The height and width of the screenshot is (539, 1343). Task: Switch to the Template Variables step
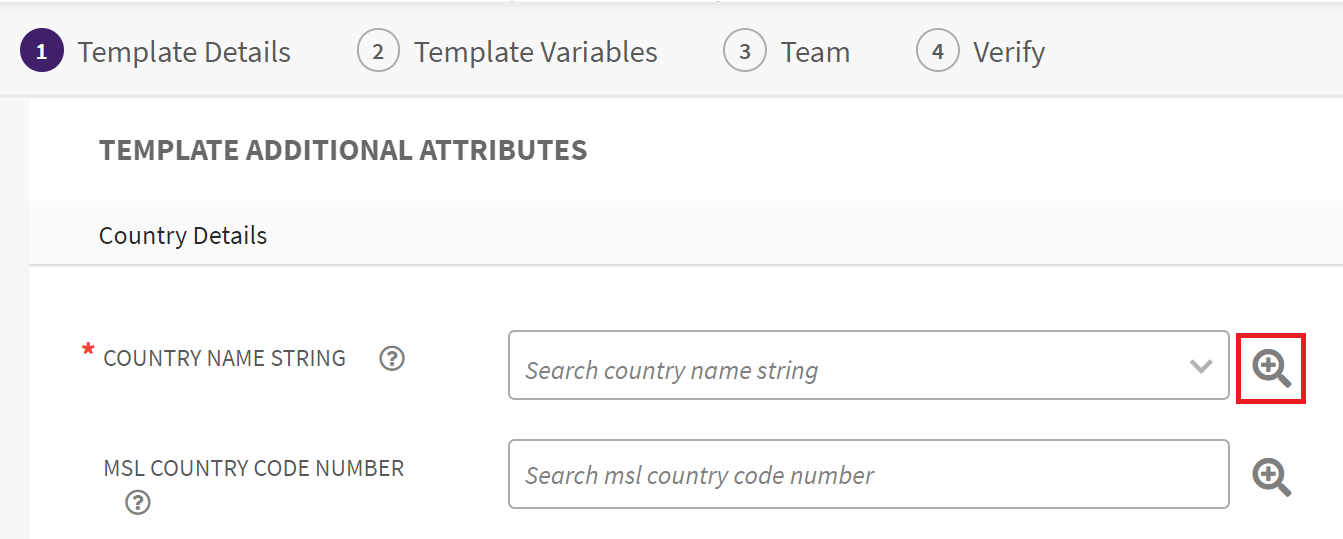click(535, 52)
